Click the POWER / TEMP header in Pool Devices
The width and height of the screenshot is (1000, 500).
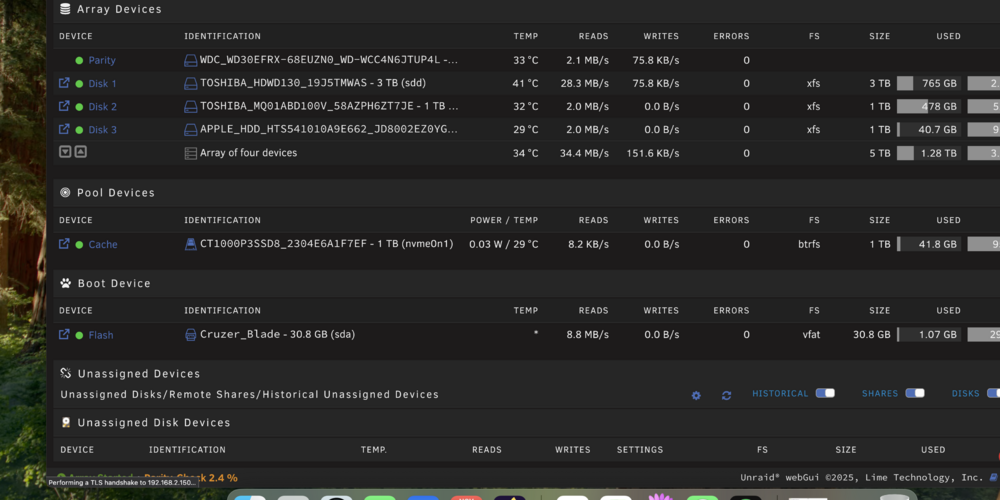pos(504,220)
